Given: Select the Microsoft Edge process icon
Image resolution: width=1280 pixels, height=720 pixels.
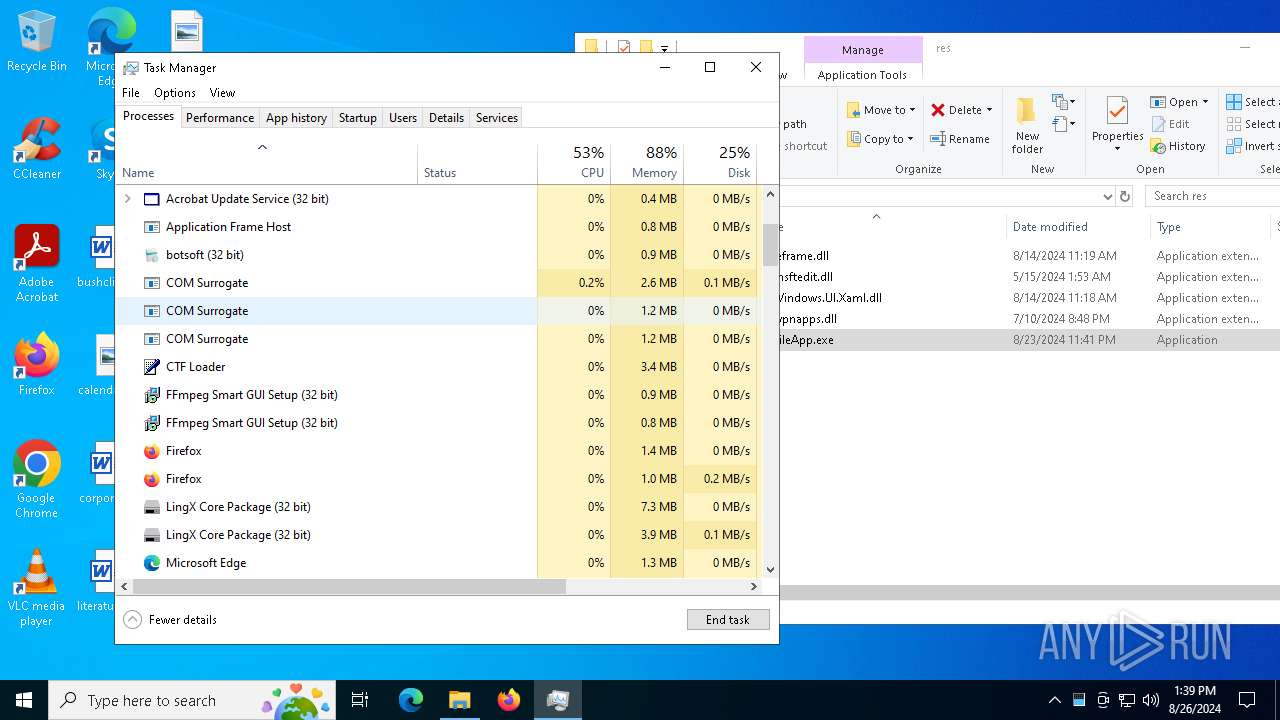Looking at the screenshot, I should (x=152, y=563).
